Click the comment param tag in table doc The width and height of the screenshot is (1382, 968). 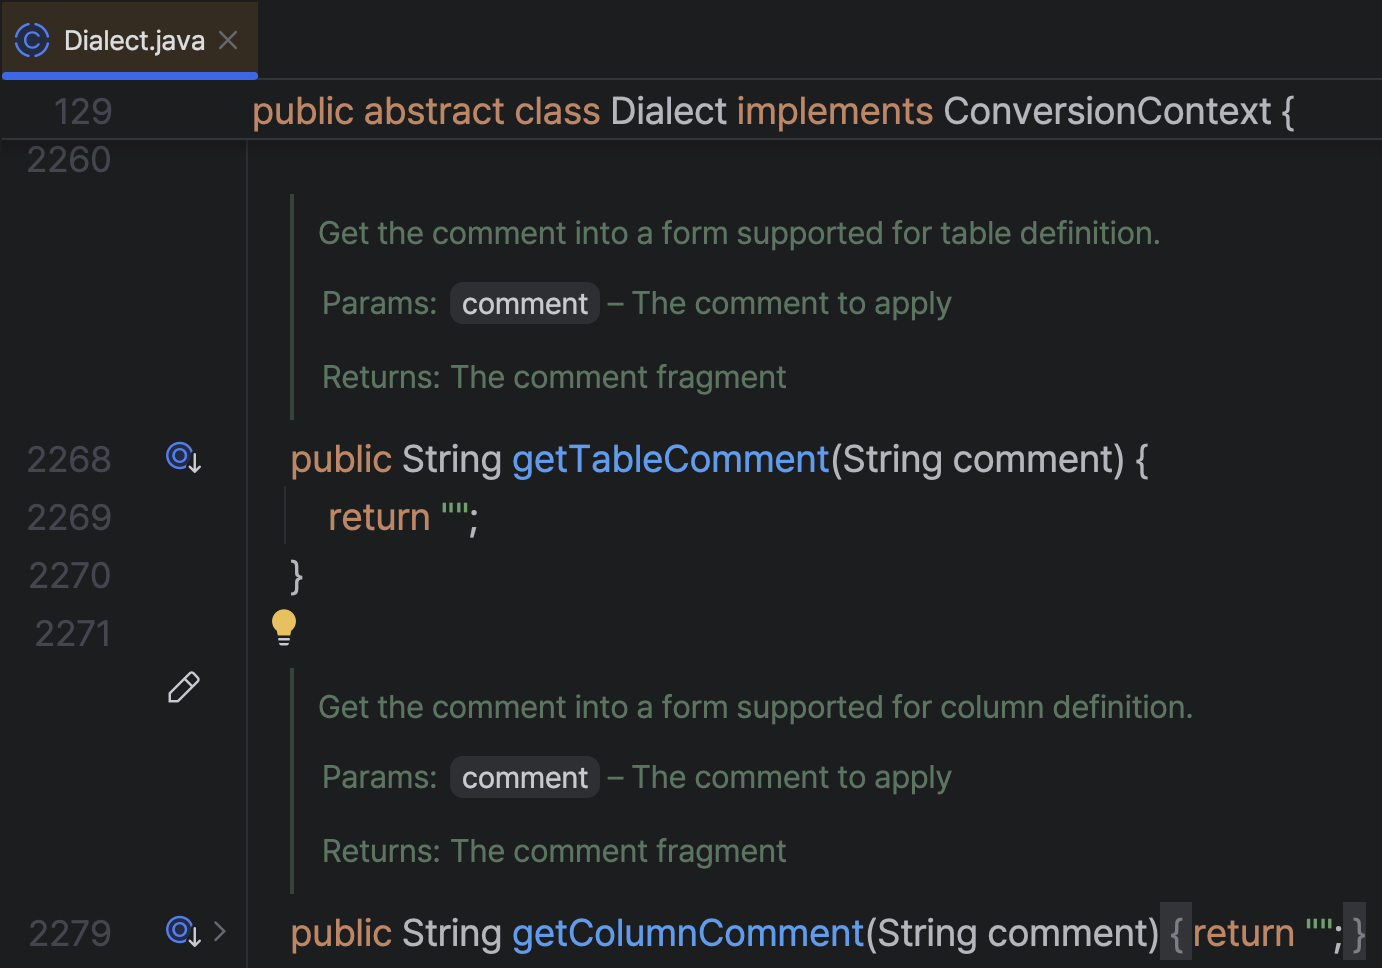click(x=525, y=303)
